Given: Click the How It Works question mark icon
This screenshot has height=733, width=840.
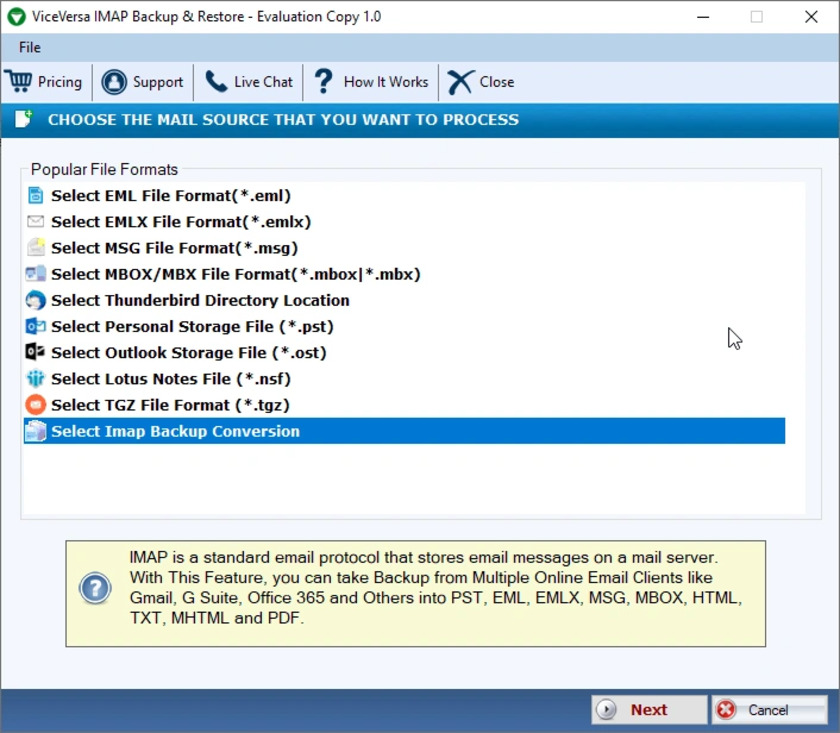Looking at the screenshot, I should (324, 81).
